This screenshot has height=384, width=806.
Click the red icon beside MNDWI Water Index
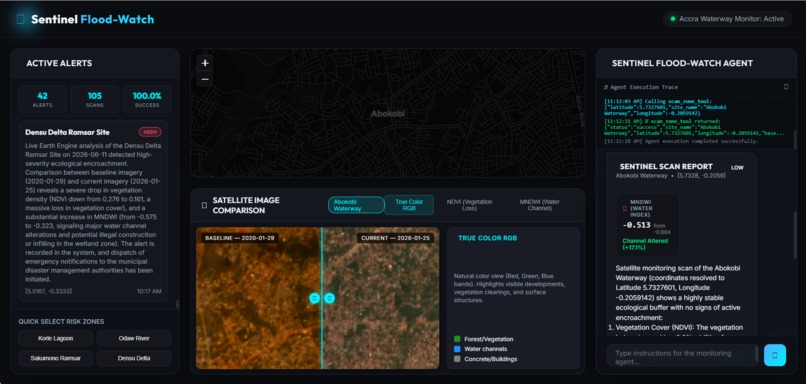[x=625, y=209]
